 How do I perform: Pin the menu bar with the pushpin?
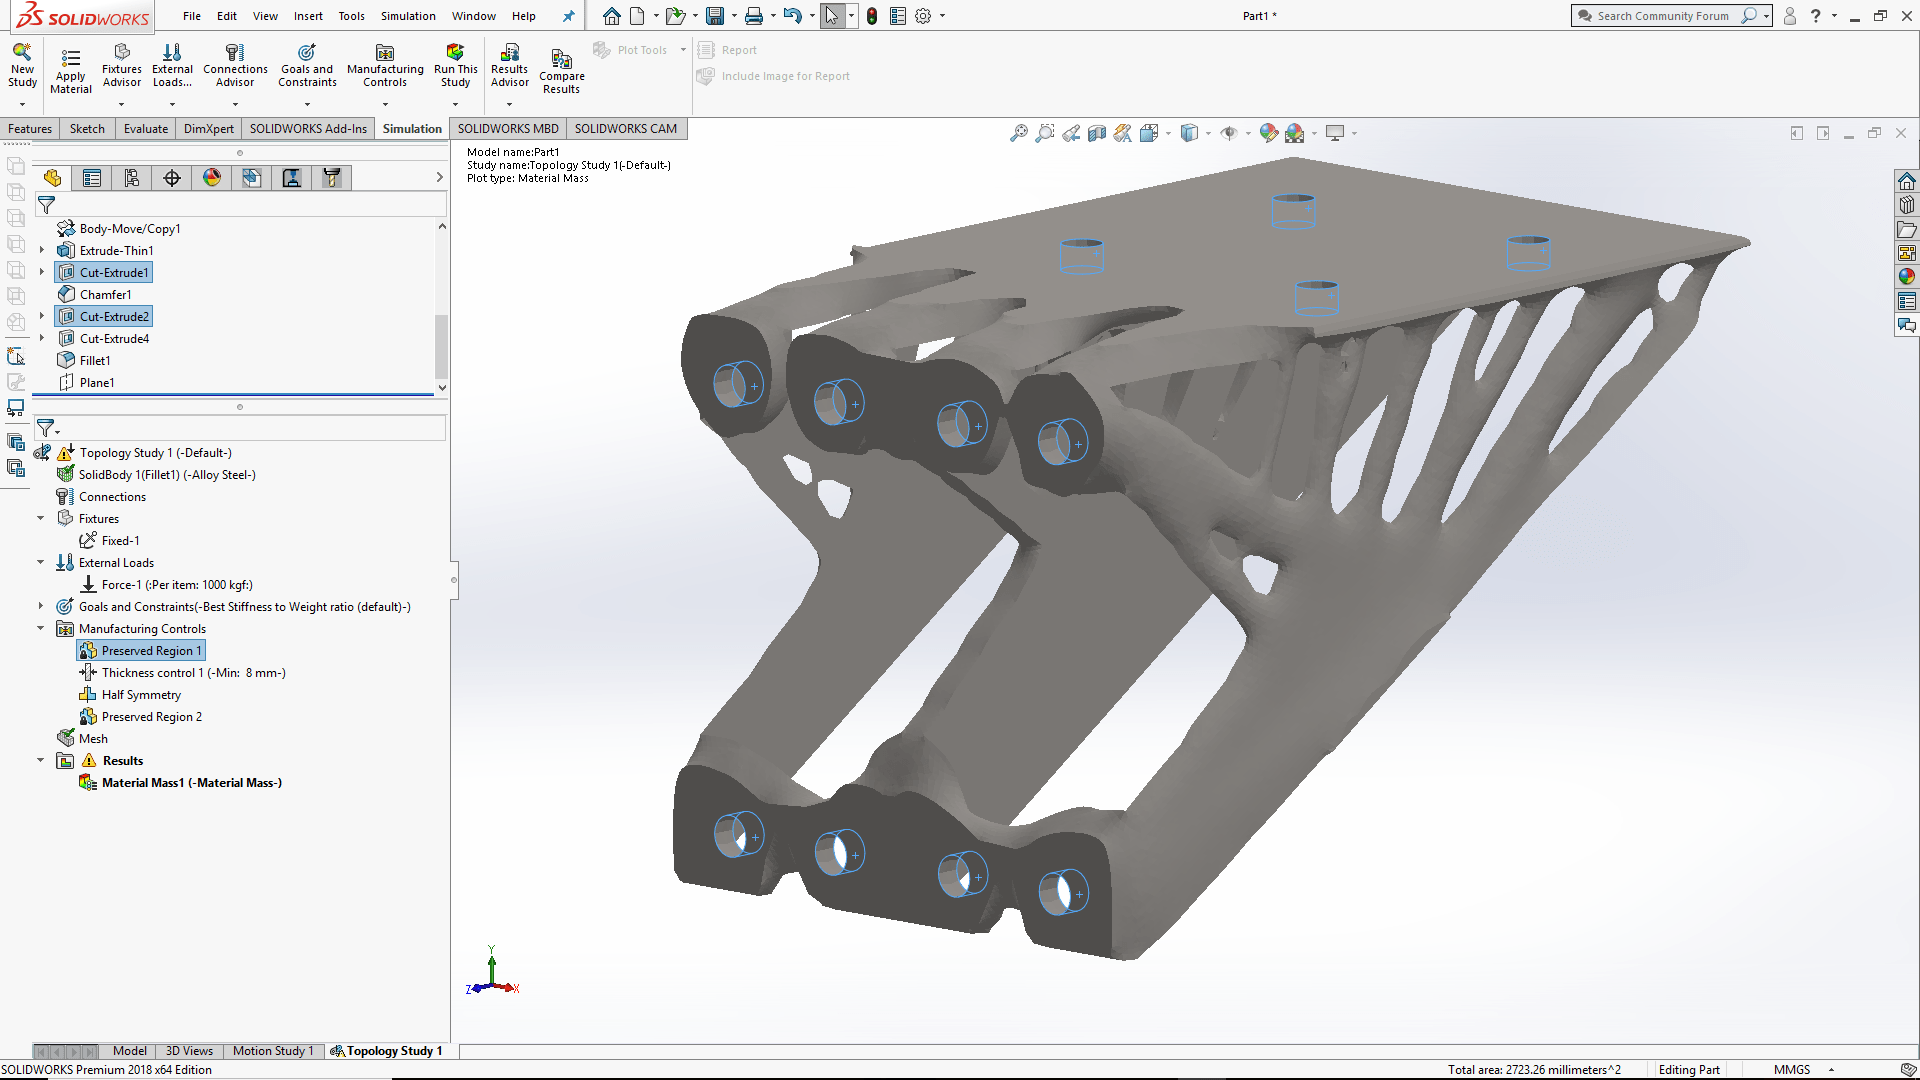[x=568, y=16]
